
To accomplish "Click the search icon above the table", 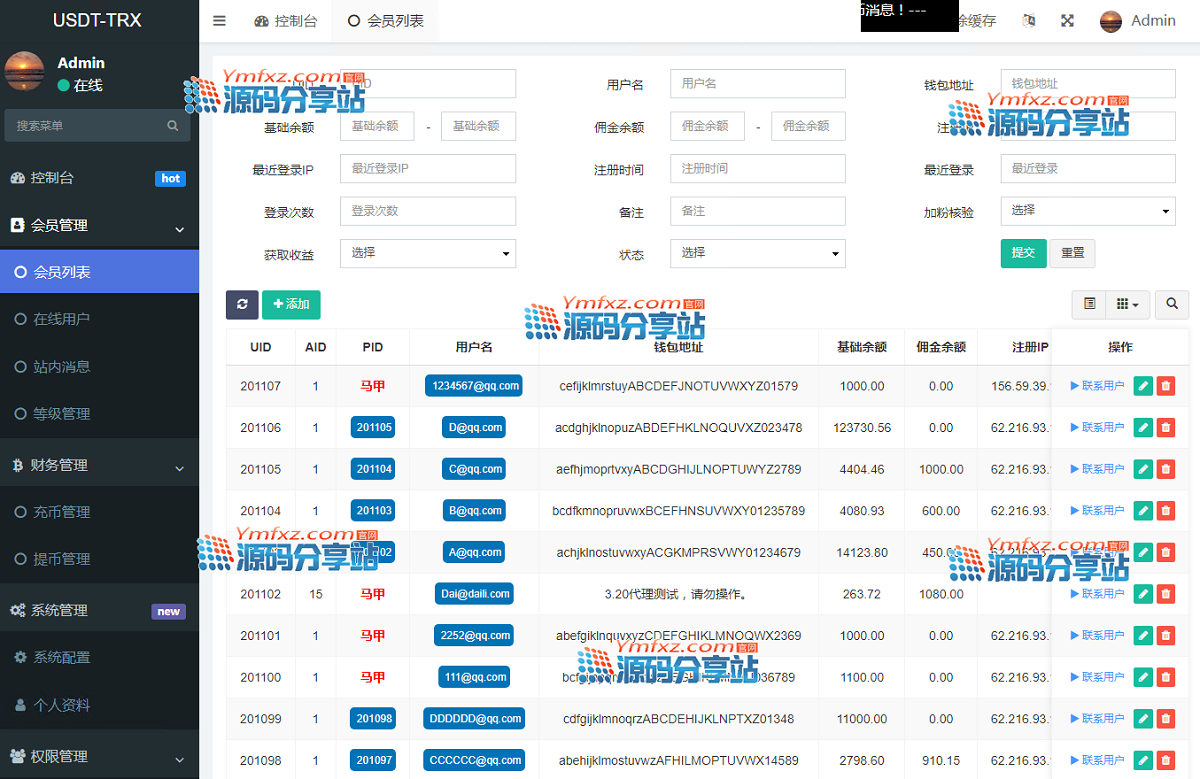I will click(1172, 304).
